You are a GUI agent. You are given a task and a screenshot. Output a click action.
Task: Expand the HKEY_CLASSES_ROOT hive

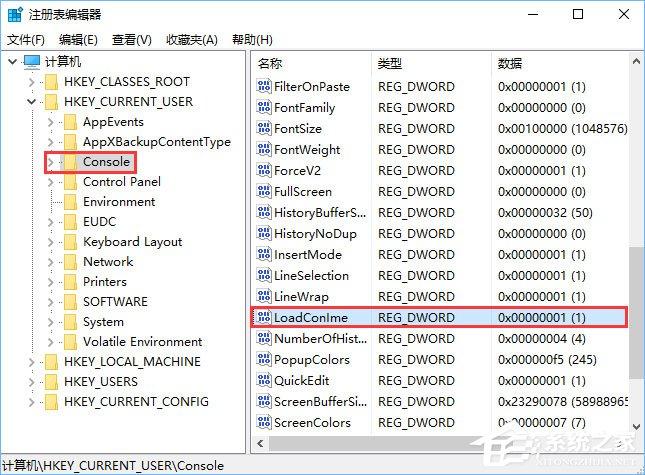31,82
